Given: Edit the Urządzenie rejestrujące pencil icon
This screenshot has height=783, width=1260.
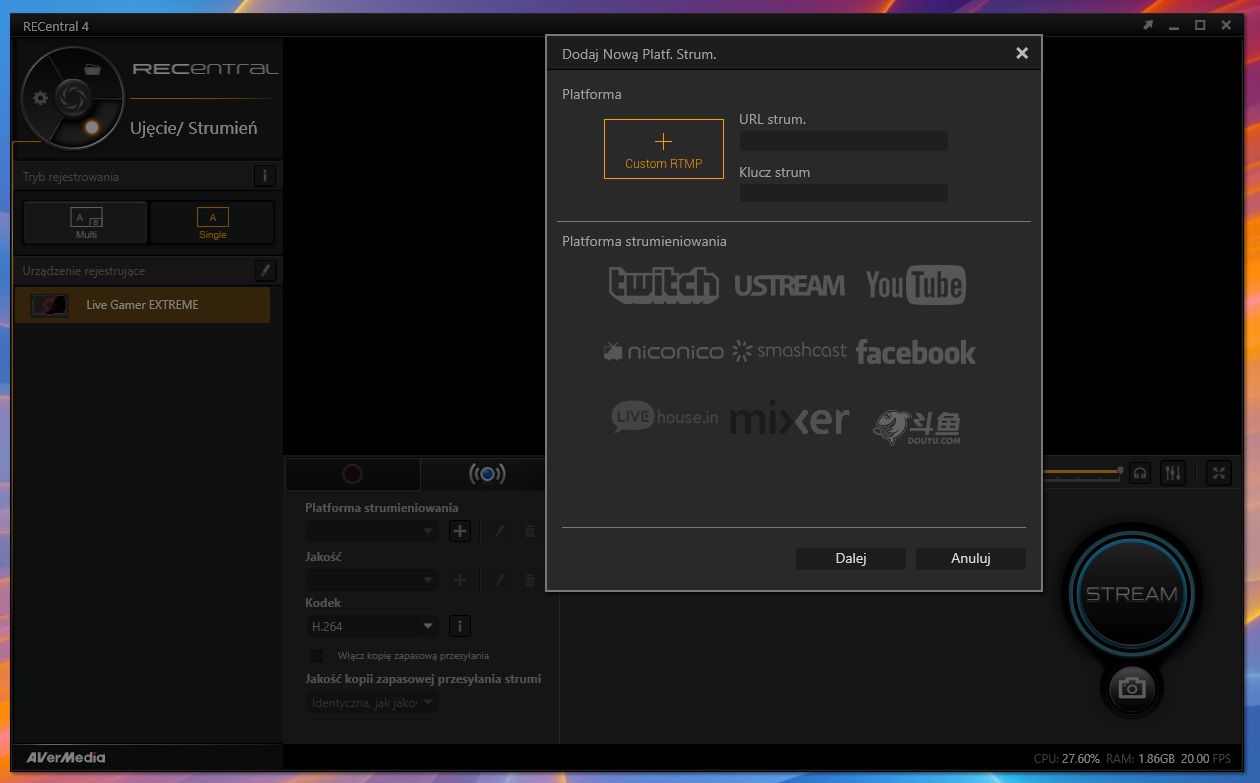Looking at the screenshot, I should [264, 270].
